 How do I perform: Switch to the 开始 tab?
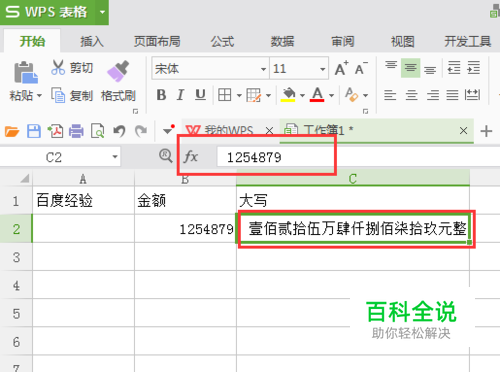(32, 41)
